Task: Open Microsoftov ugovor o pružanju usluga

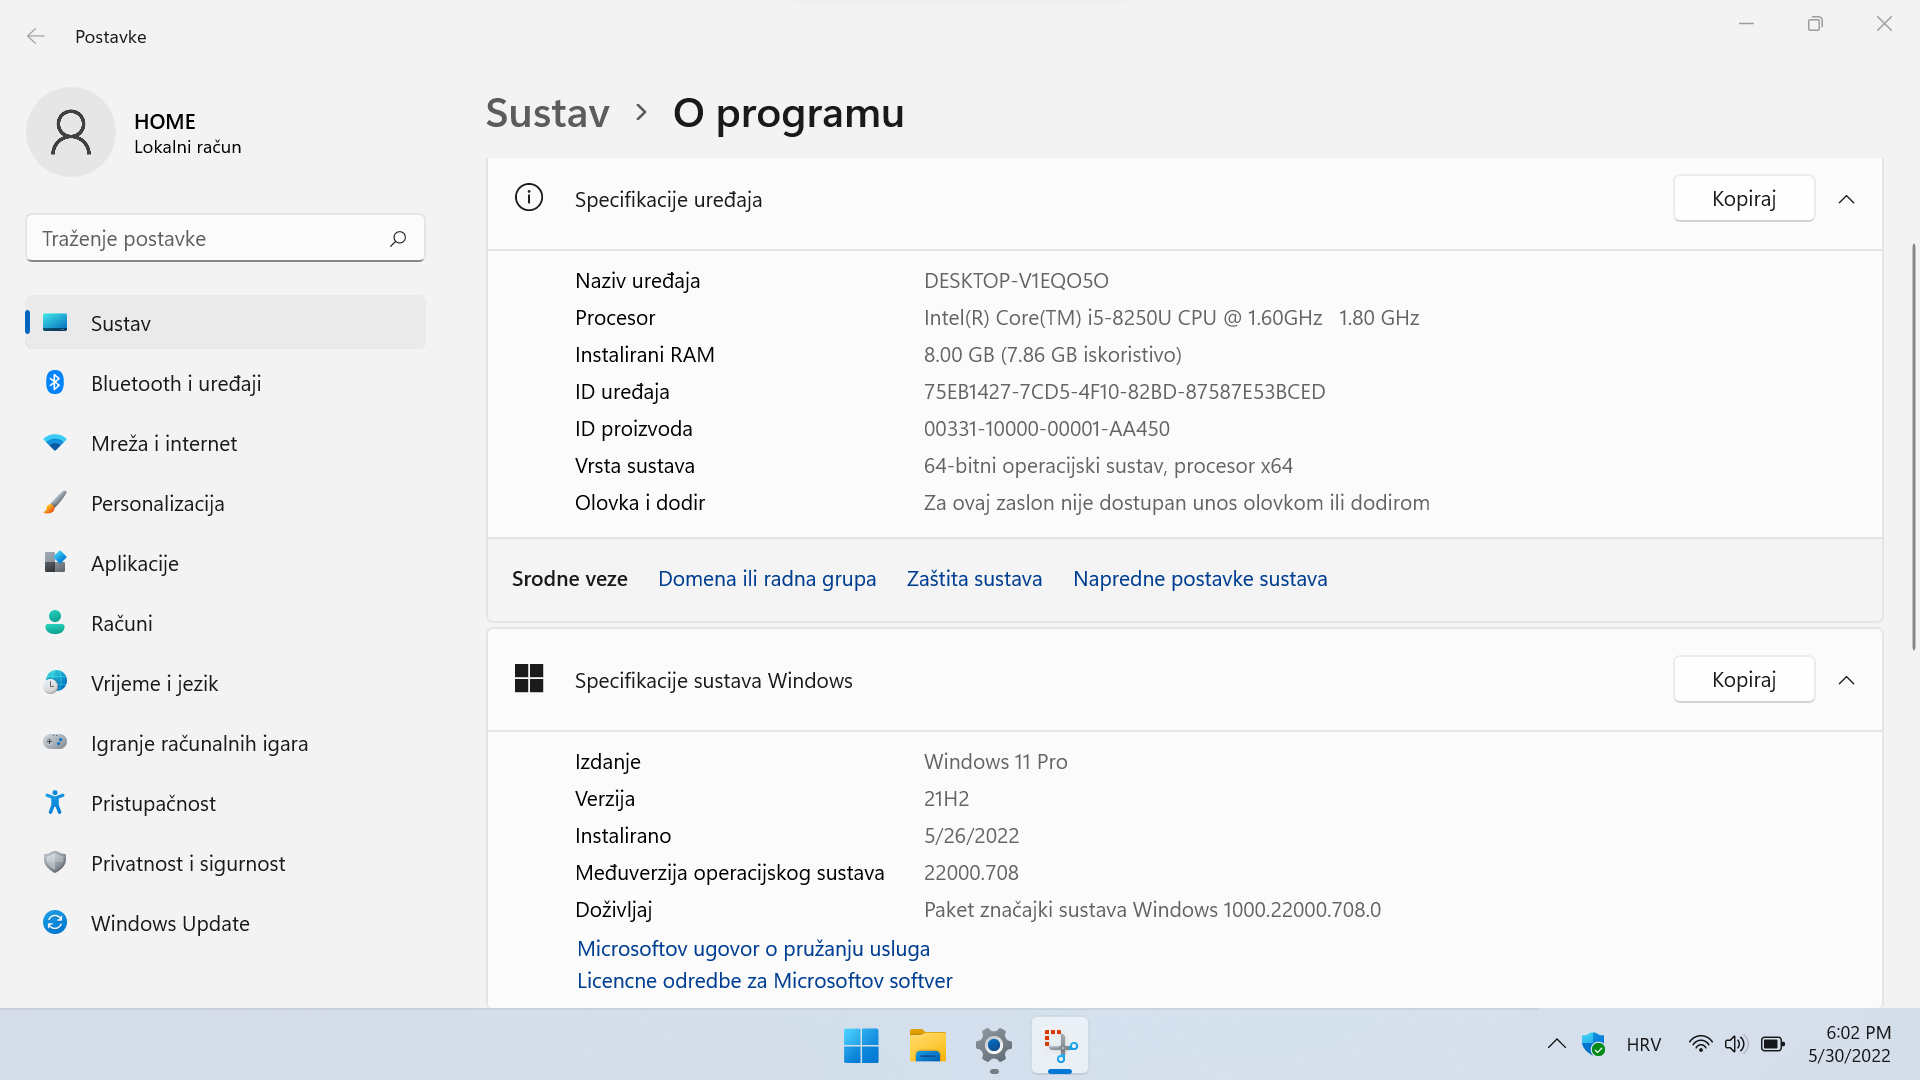Action: 753,948
